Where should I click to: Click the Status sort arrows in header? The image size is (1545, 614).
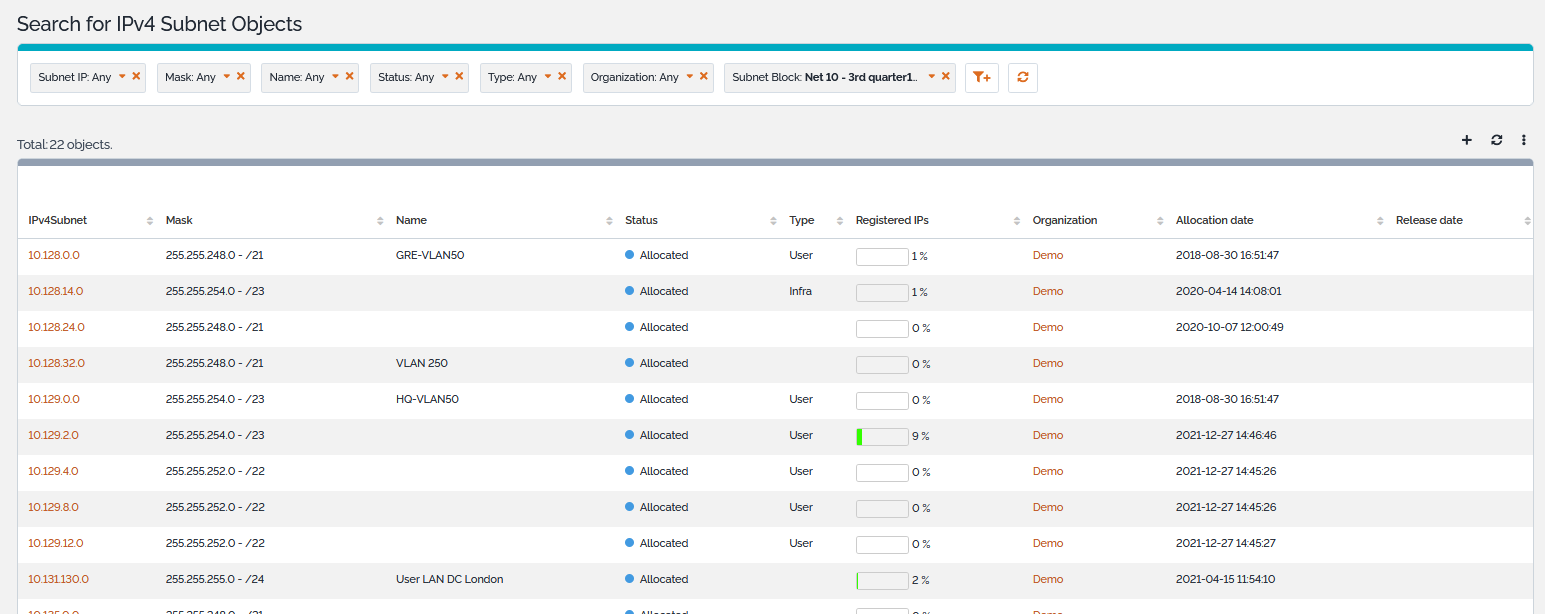coord(773,221)
